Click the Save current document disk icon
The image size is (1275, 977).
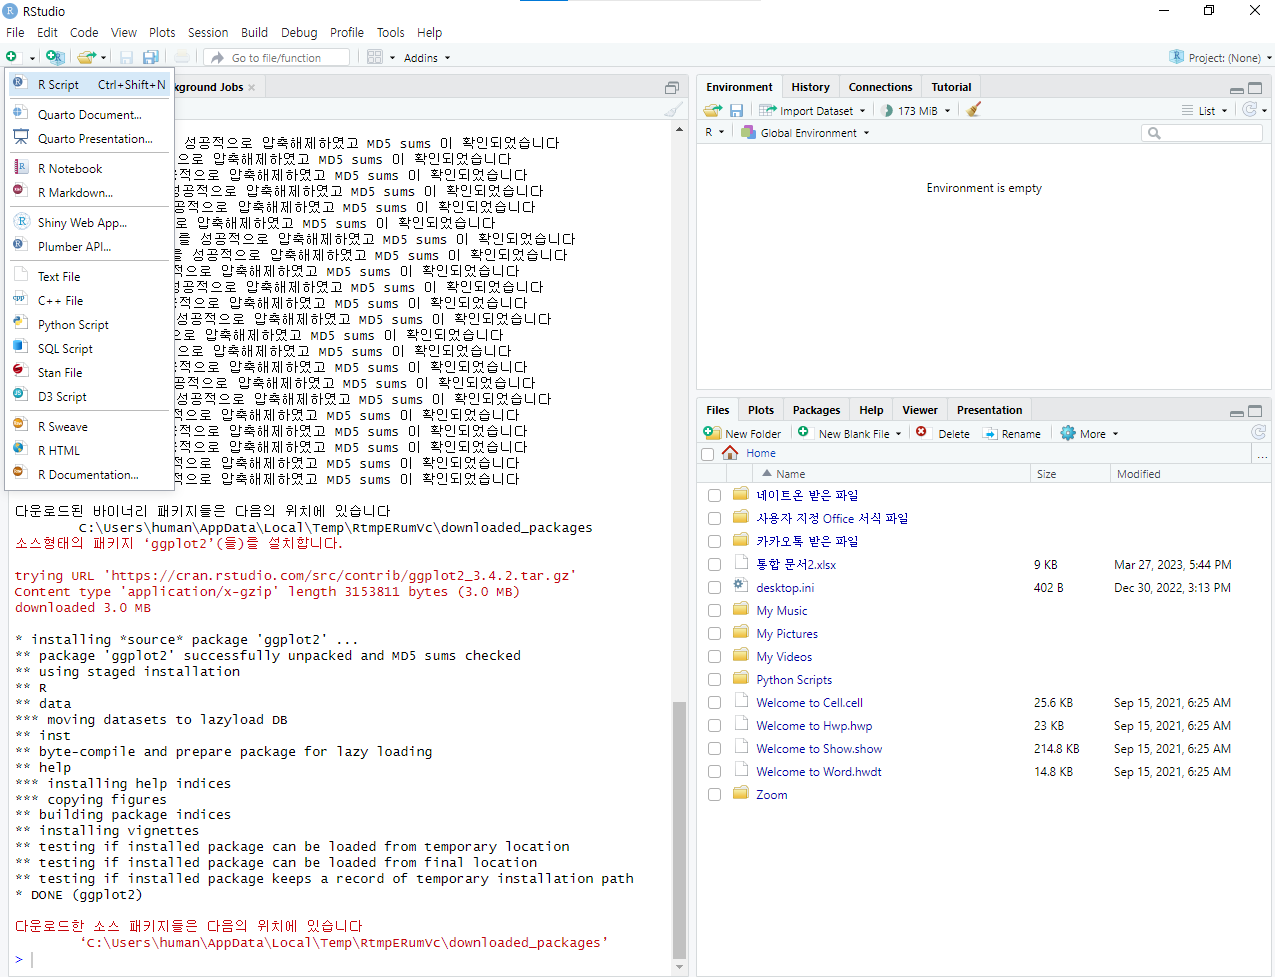pyautogui.click(x=126, y=58)
